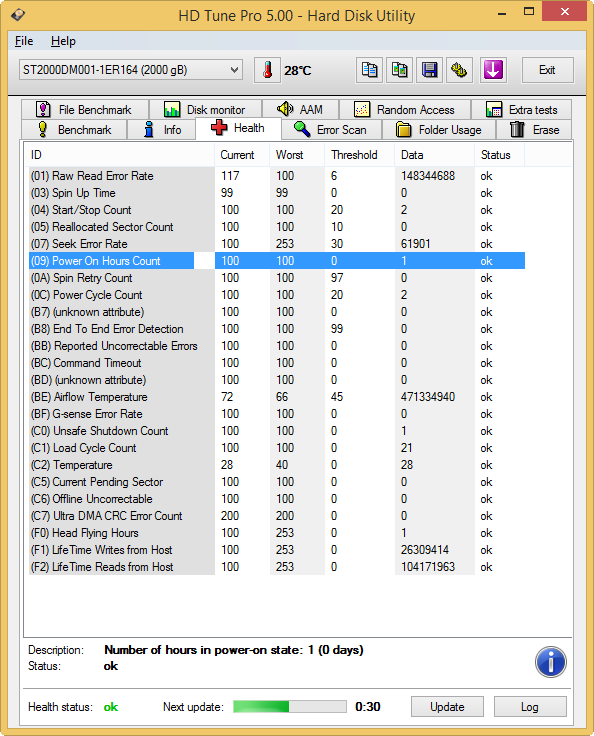The width and height of the screenshot is (594, 736).
Task: Click the blue information icon
Action: (x=550, y=662)
